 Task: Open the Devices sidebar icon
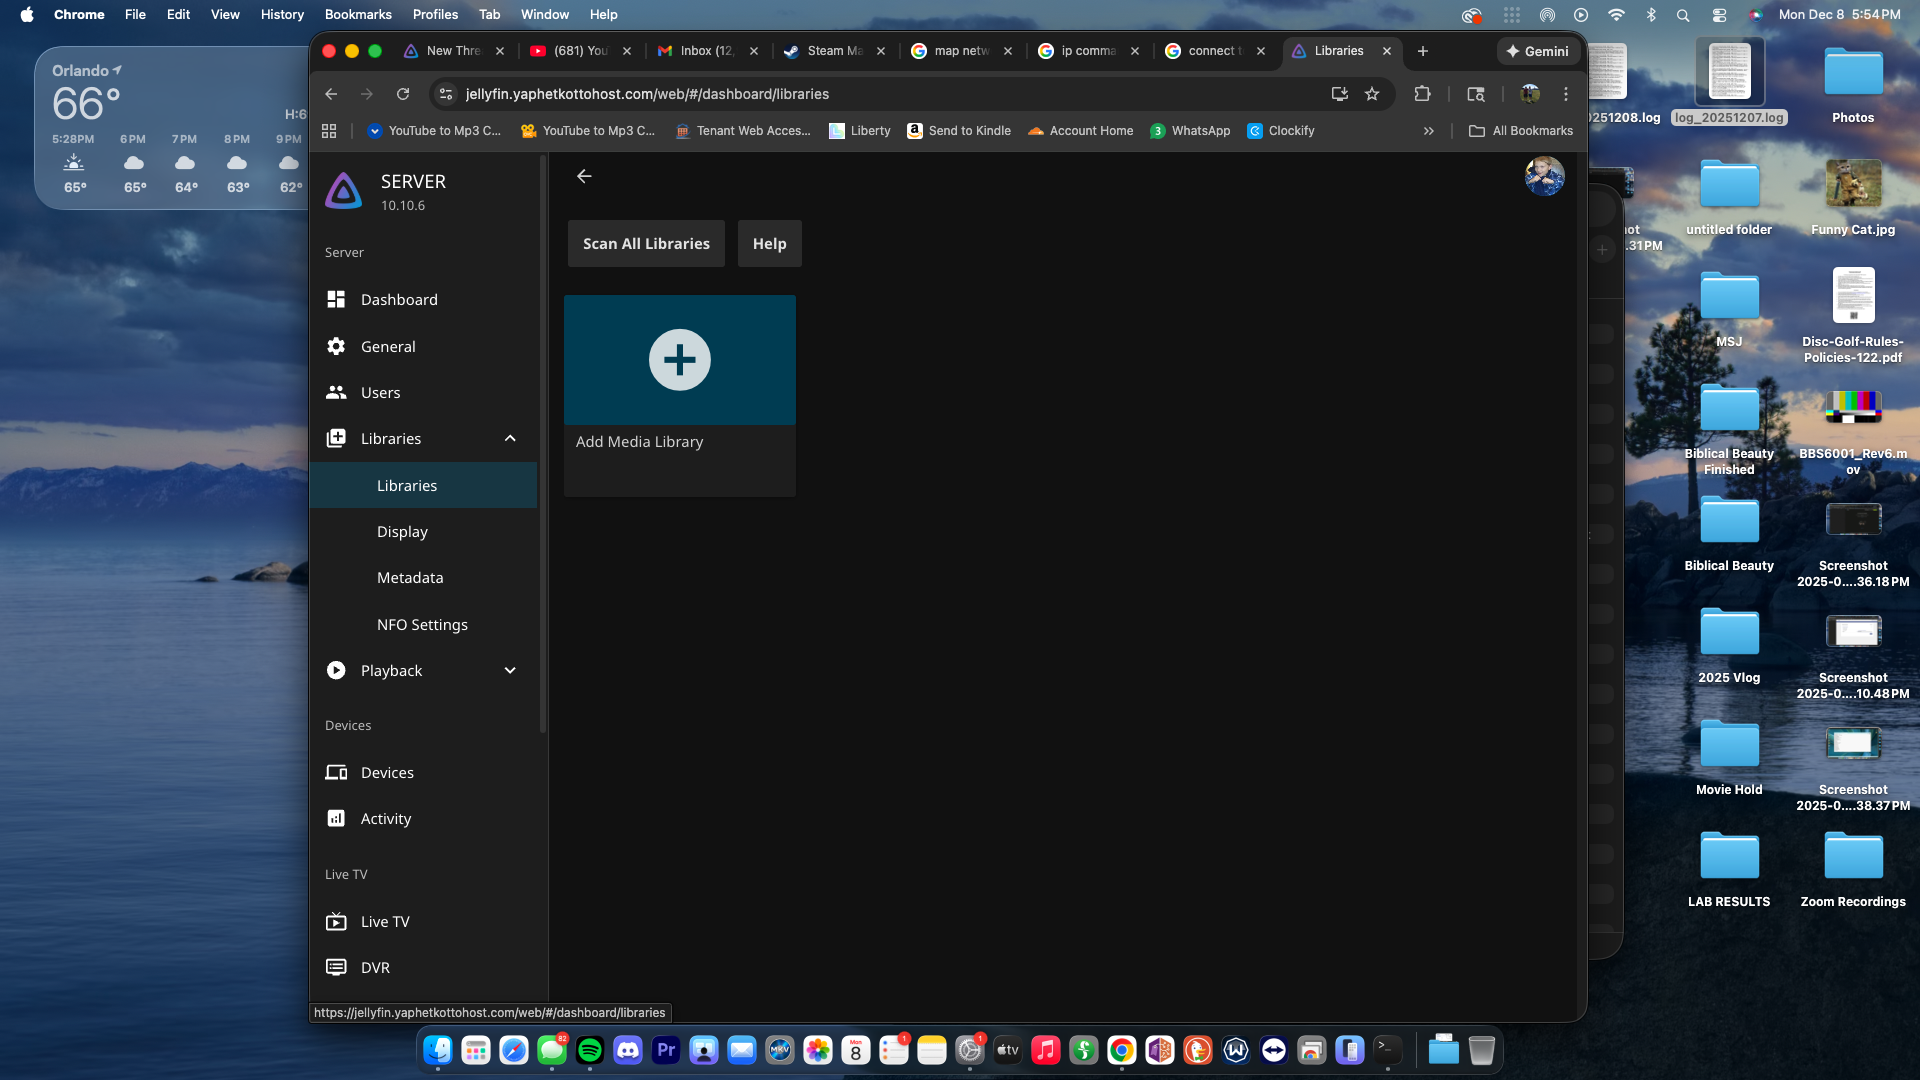336,772
